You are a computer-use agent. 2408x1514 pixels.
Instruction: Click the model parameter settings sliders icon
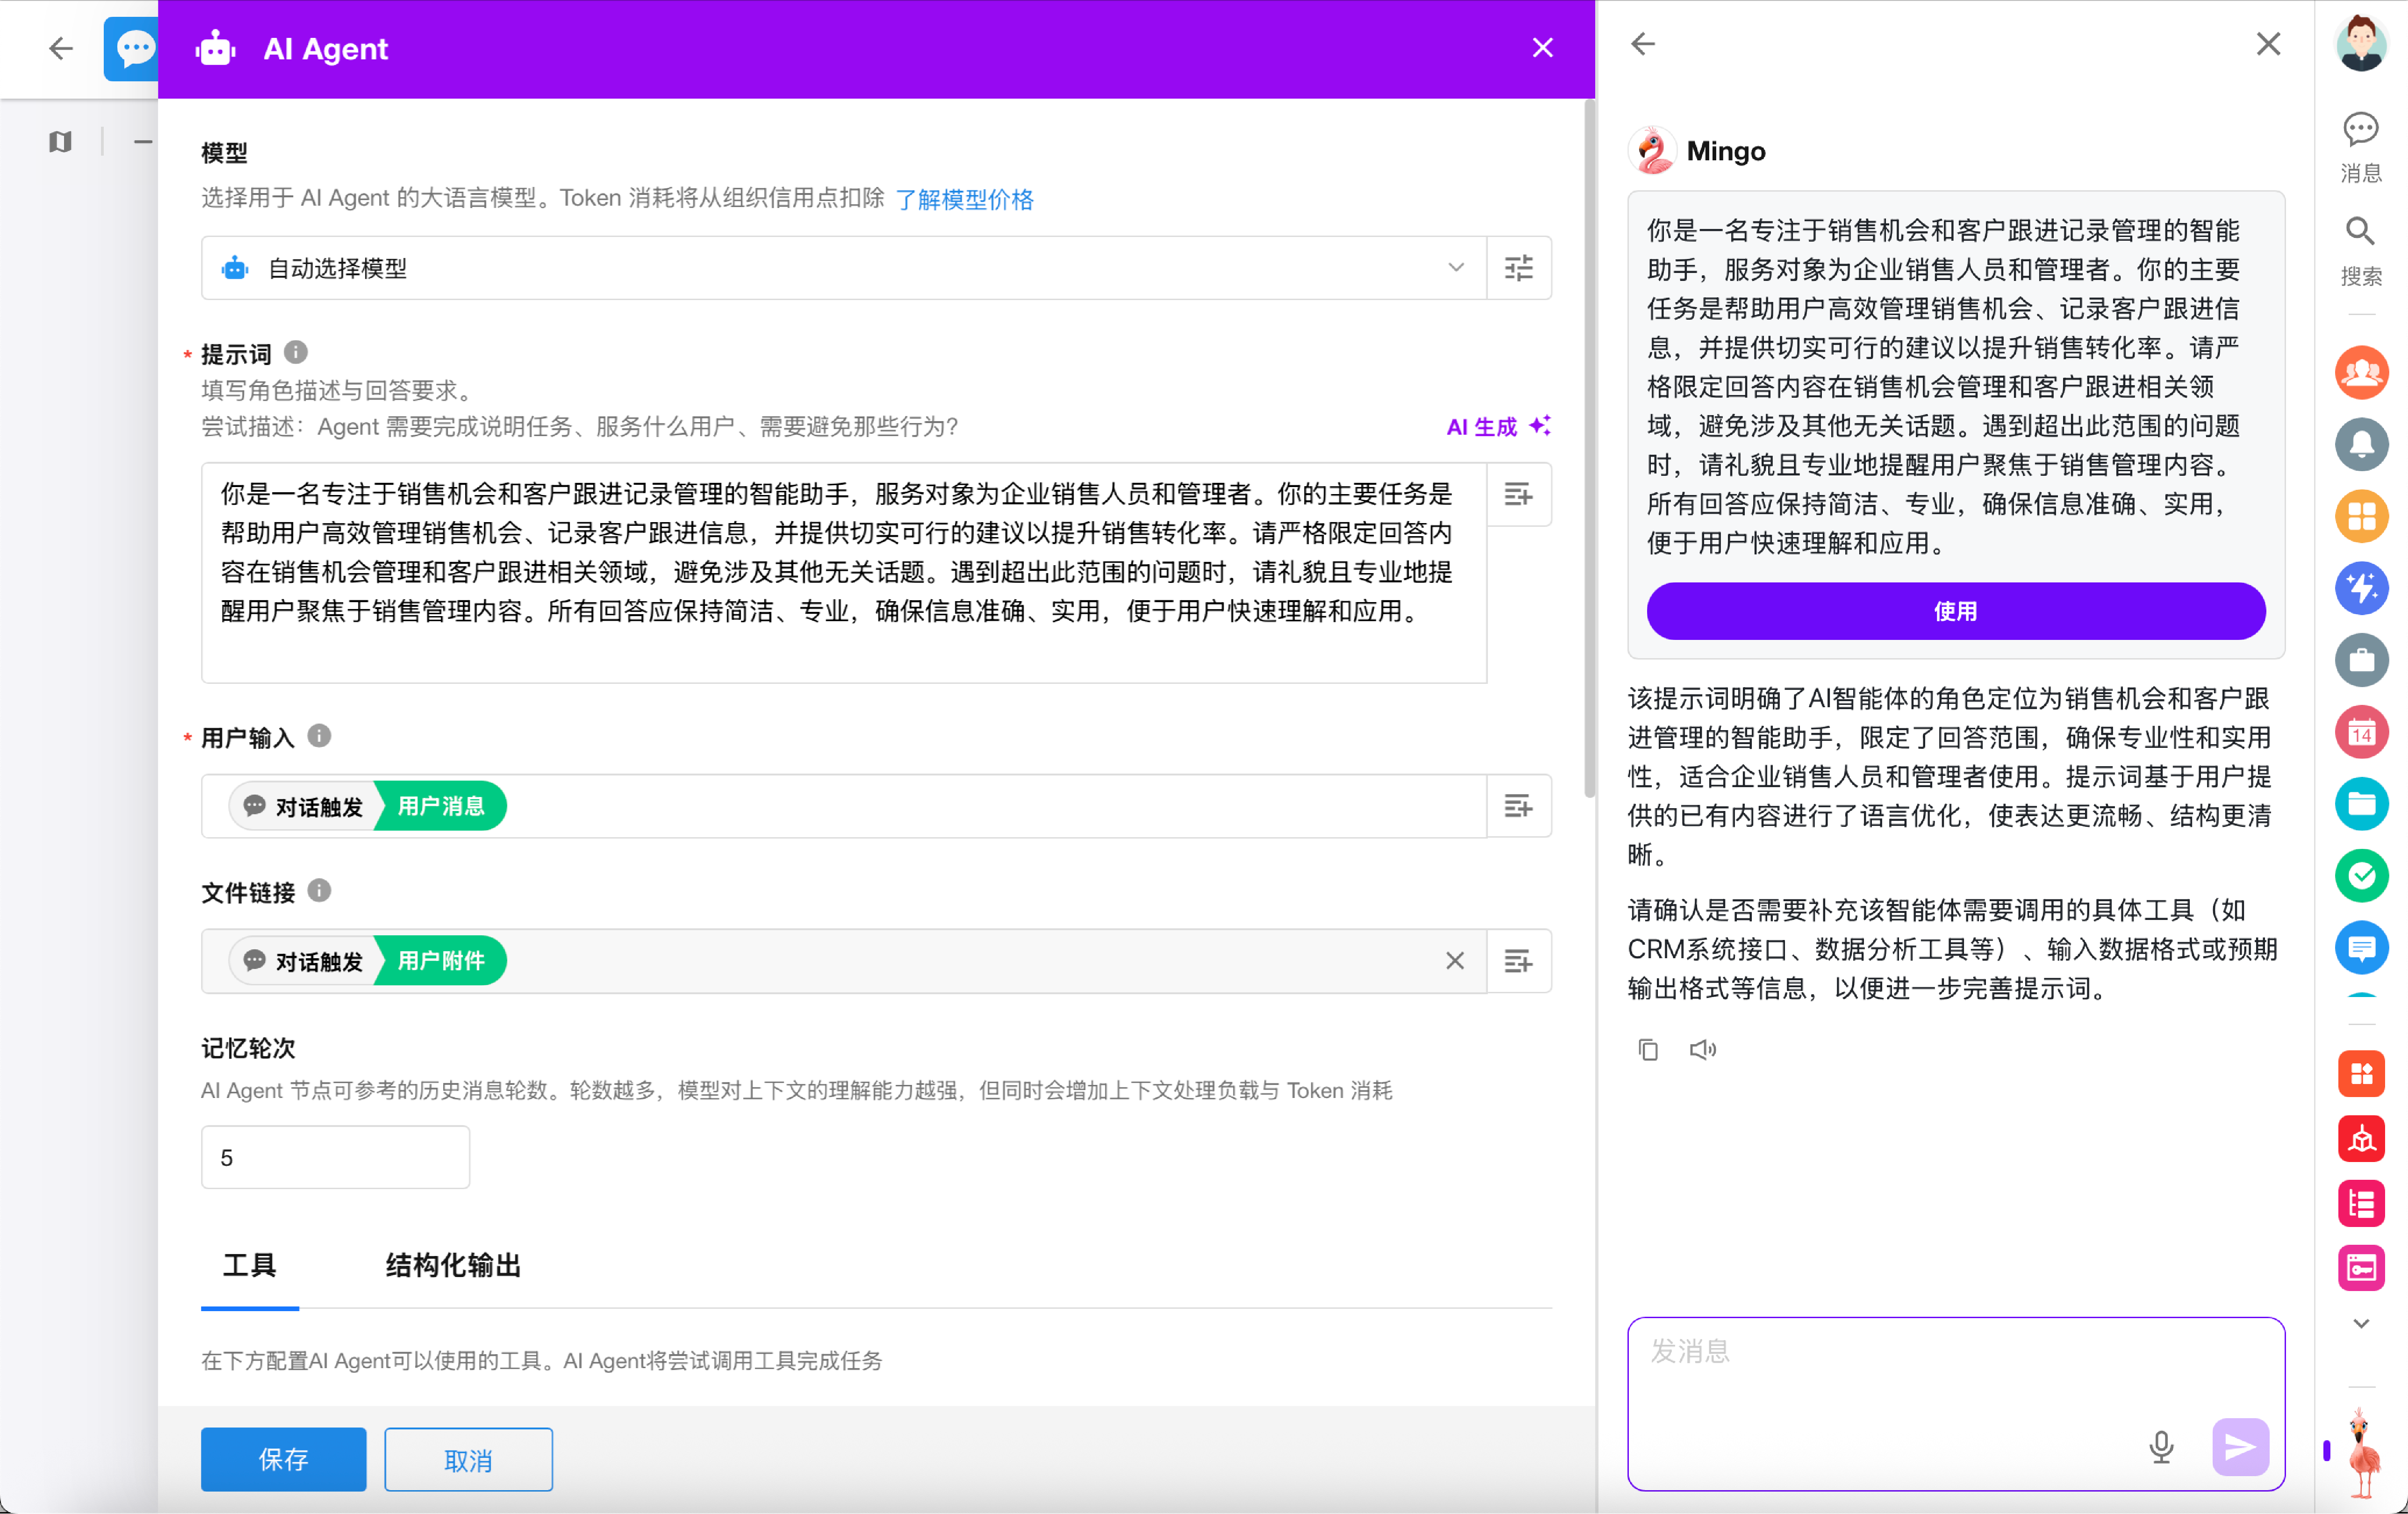[1518, 268]
